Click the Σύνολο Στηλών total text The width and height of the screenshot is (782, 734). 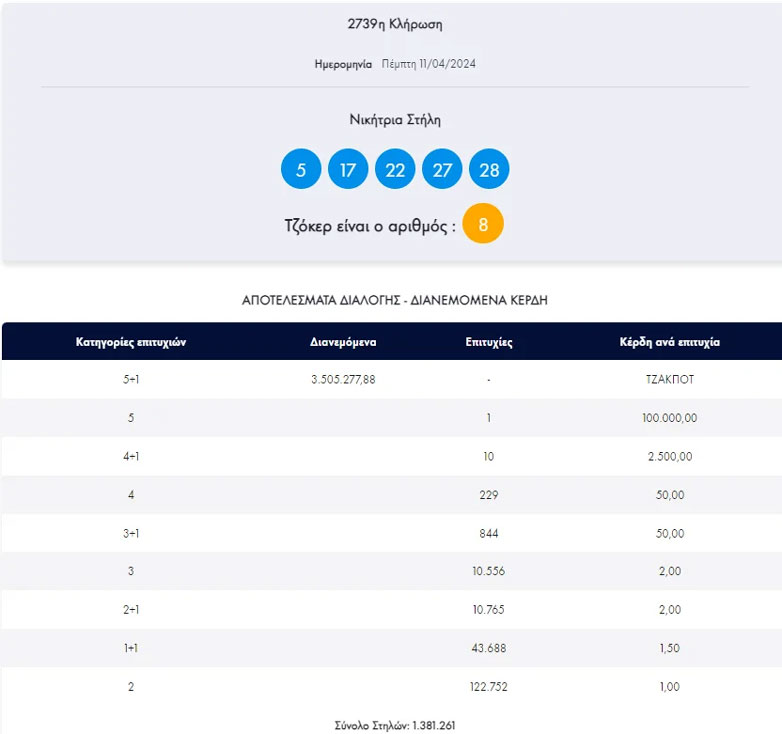[x=395, y=725]
